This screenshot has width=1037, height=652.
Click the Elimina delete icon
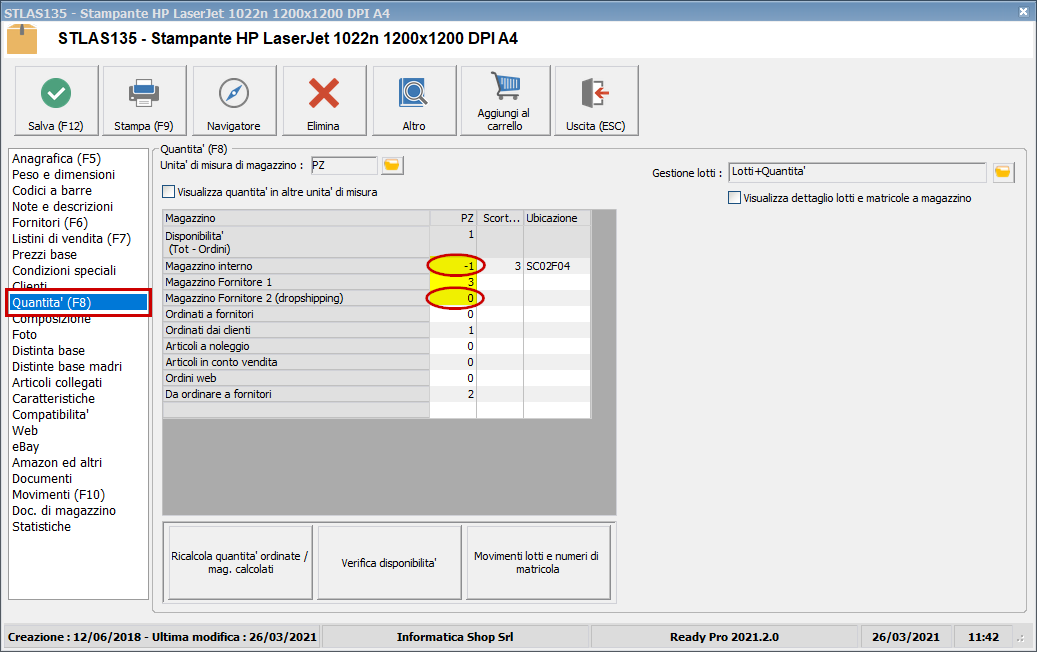pos(323,99)
